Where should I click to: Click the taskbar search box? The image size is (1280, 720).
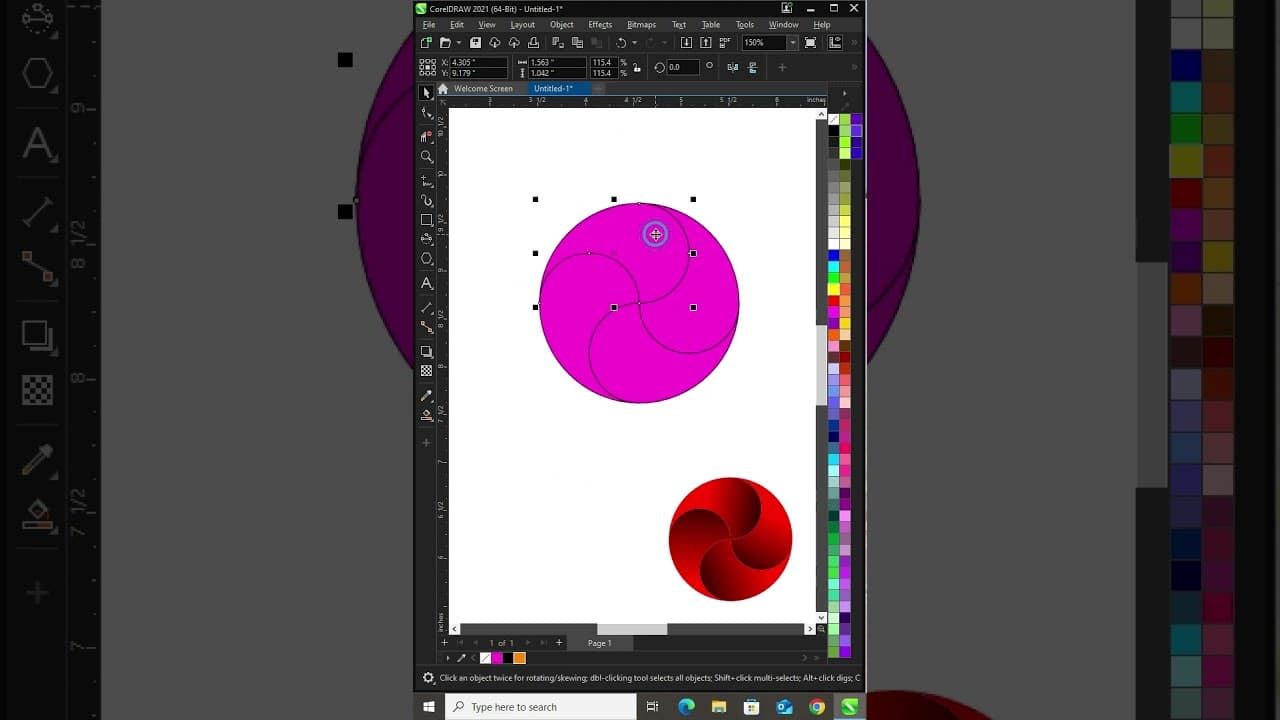pos(540,707)
